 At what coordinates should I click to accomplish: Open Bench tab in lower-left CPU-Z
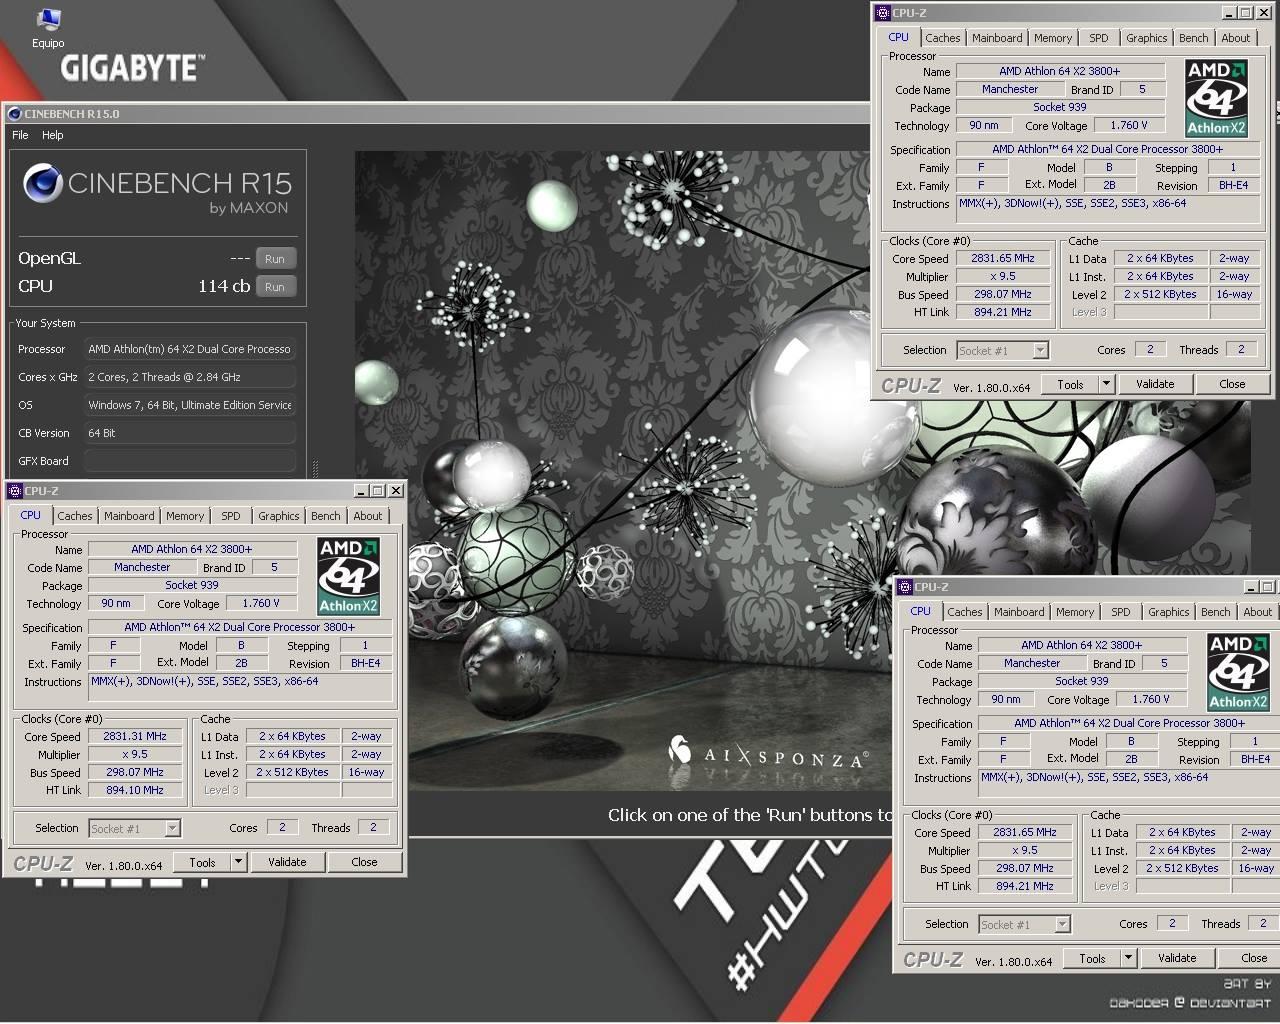click(325, 516)
